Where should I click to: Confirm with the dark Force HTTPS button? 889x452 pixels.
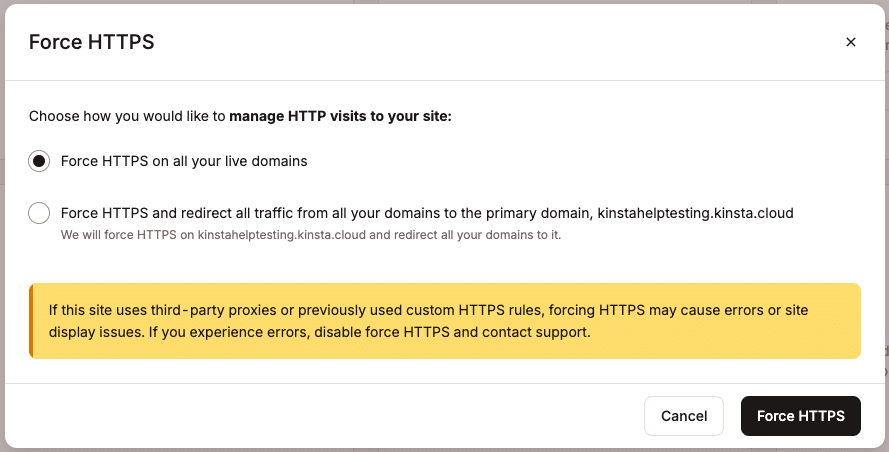800,416
